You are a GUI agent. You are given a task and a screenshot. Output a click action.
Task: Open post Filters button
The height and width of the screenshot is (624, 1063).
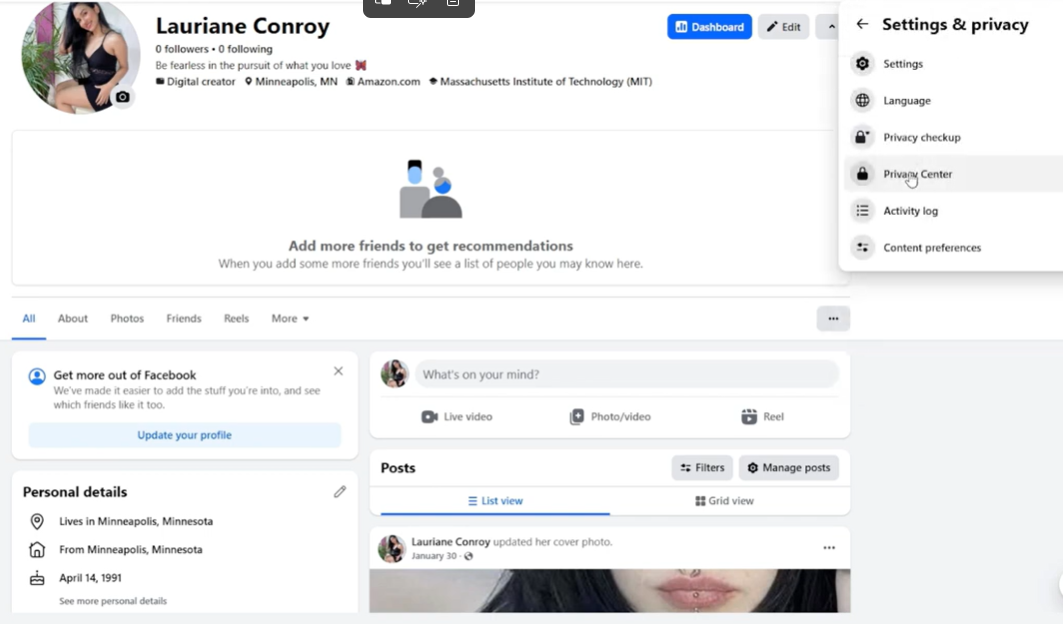(x=702, y=467)
